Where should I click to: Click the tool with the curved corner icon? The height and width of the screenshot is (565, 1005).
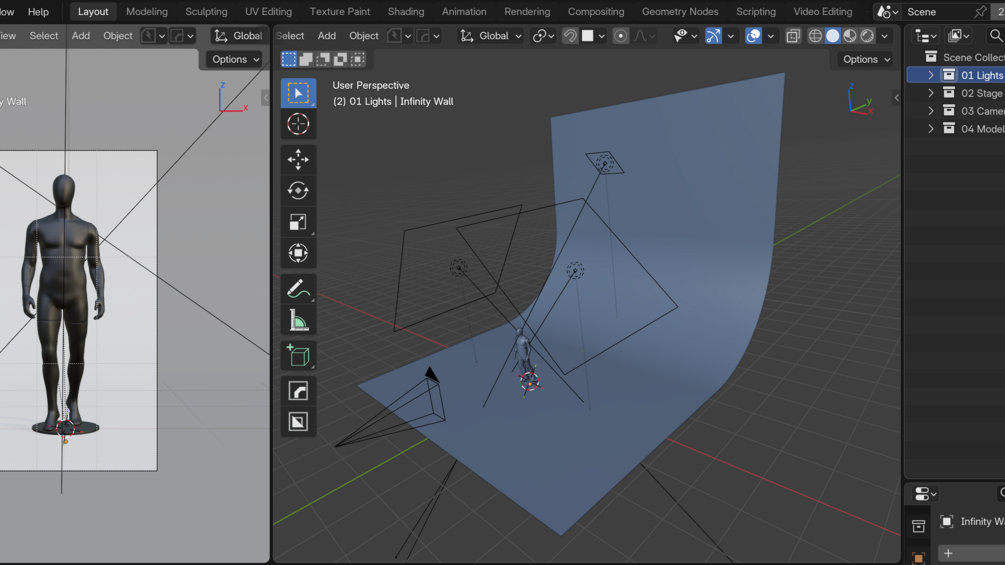pos(298,391)
